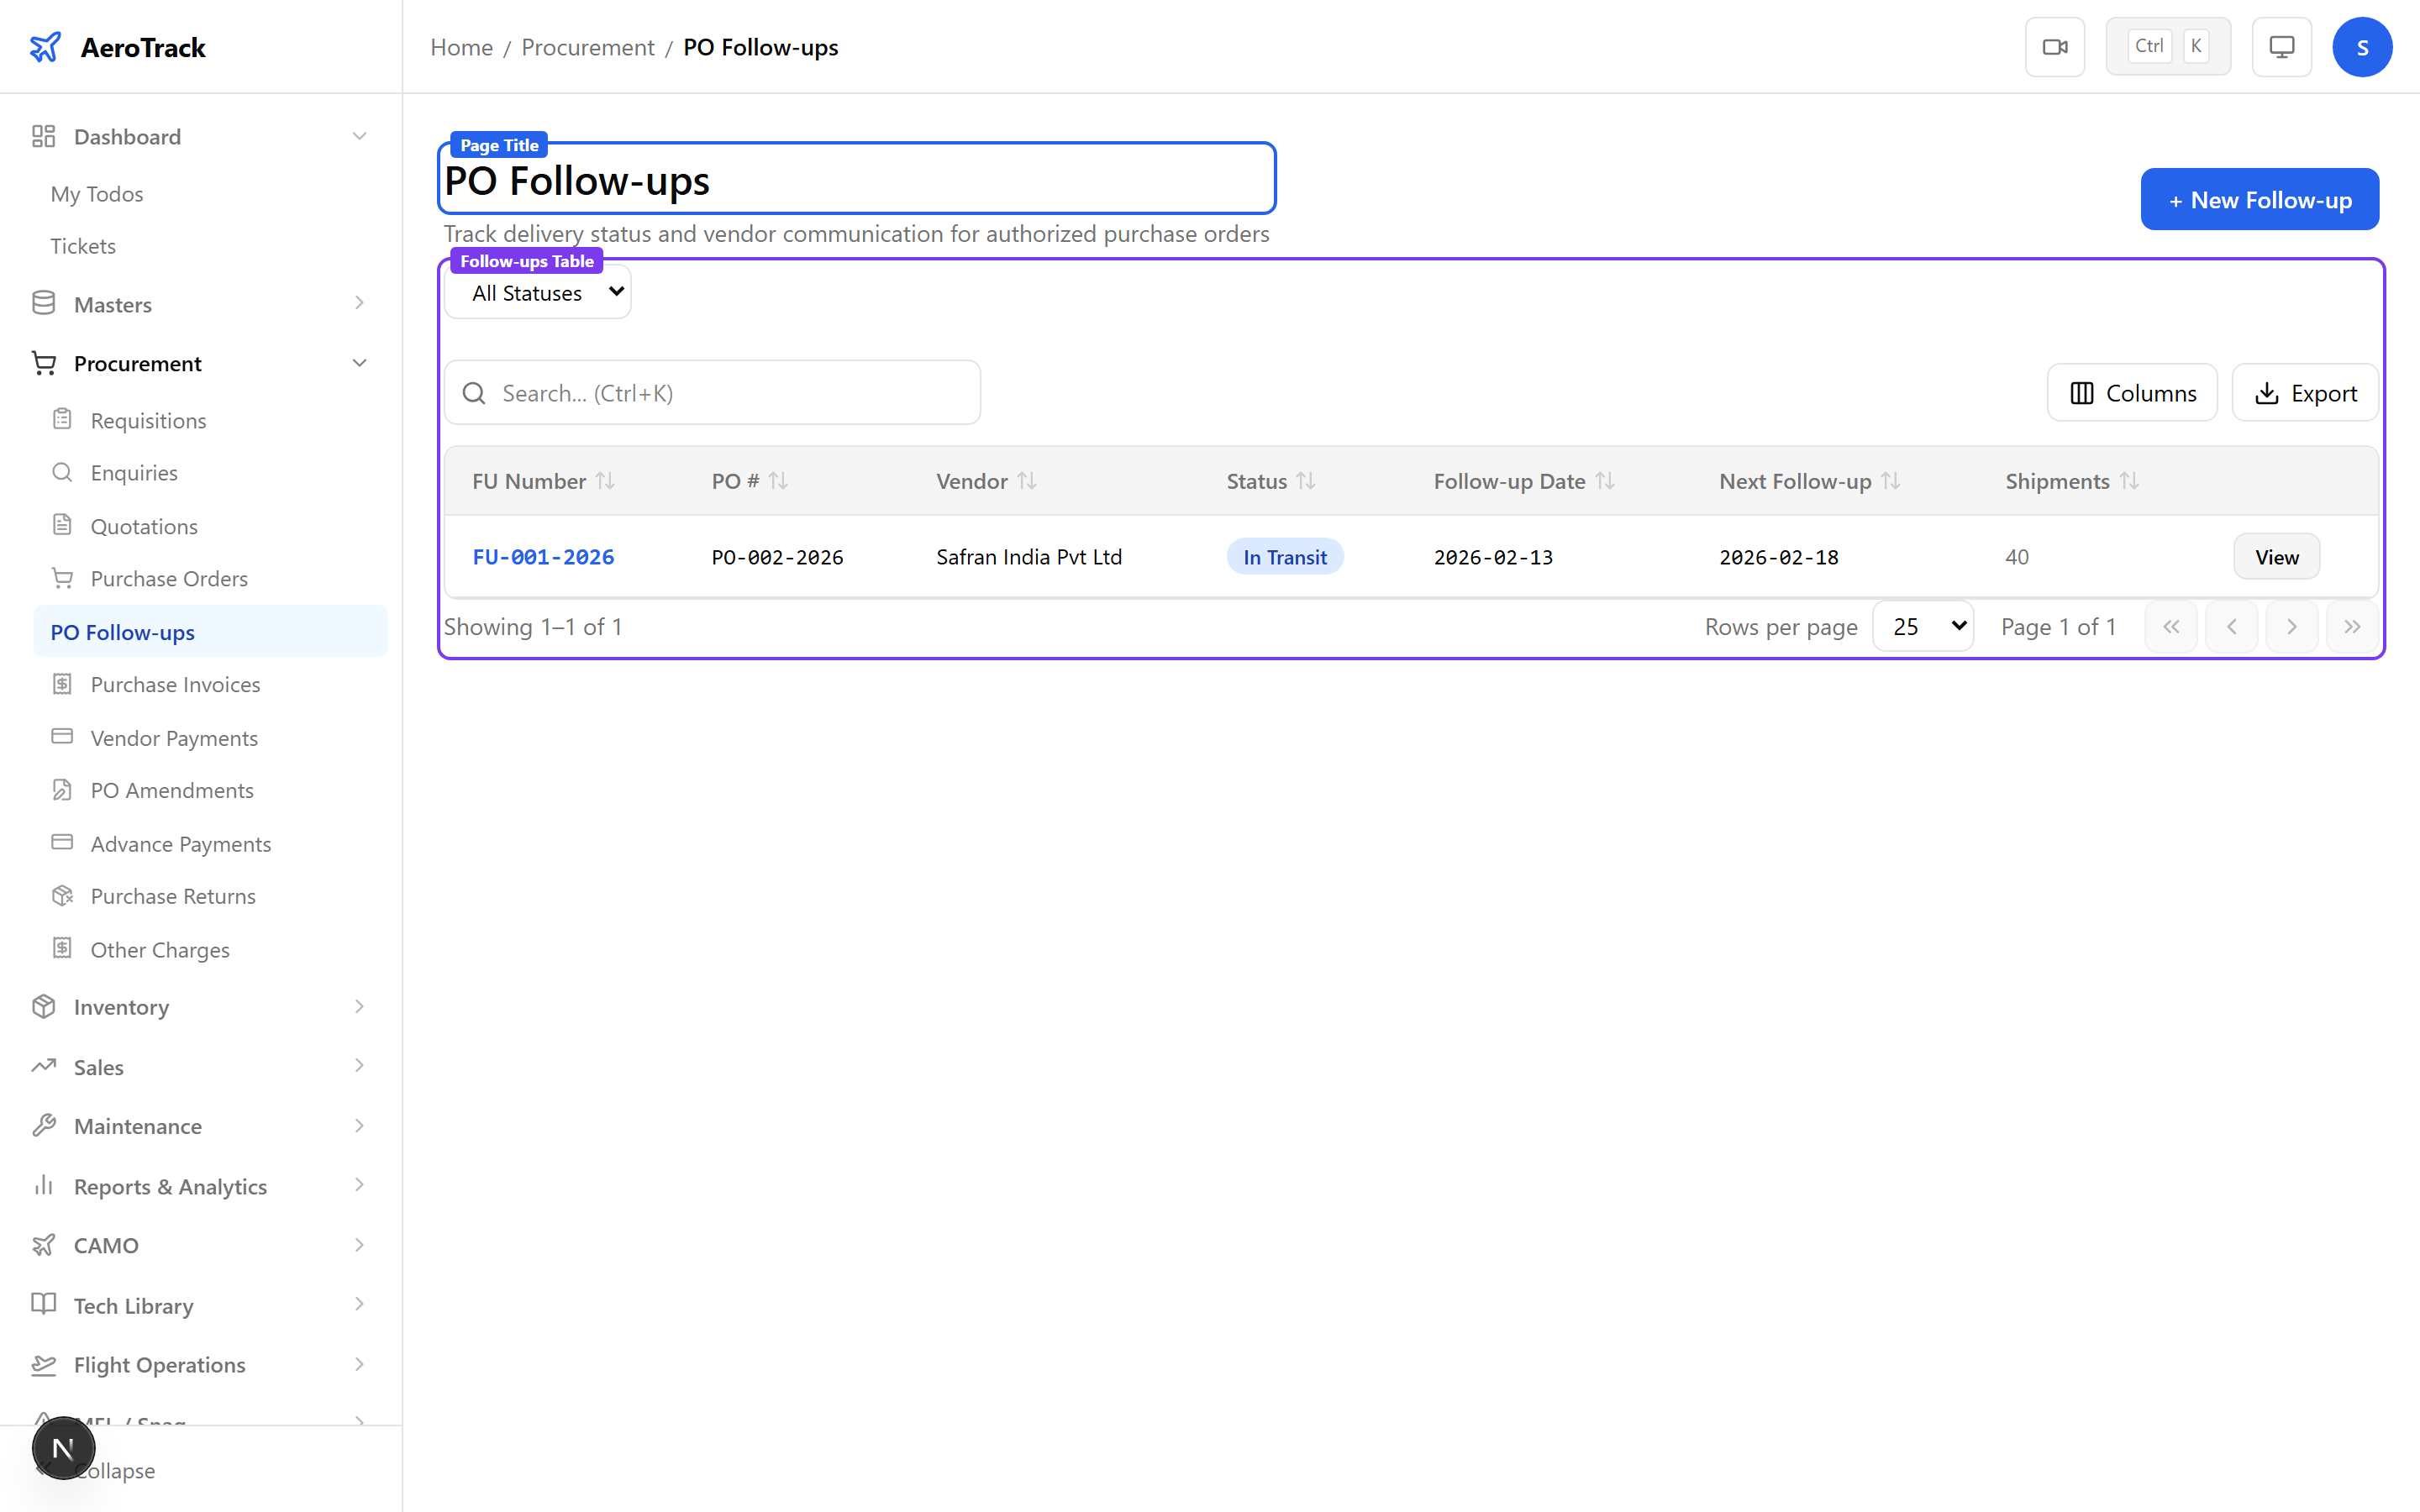
Task: Click inside the search field
Action: (x=712, y=392)
